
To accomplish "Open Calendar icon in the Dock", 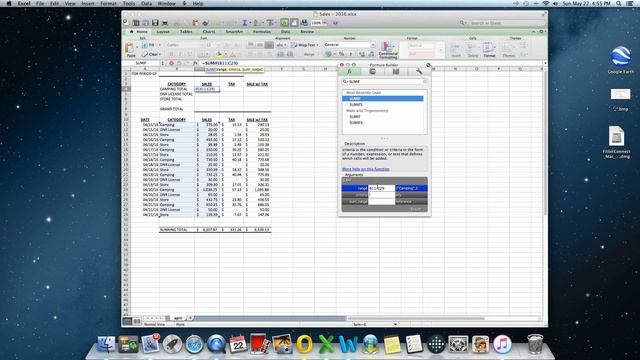I will pyautogui.click(x=238, y=344).
